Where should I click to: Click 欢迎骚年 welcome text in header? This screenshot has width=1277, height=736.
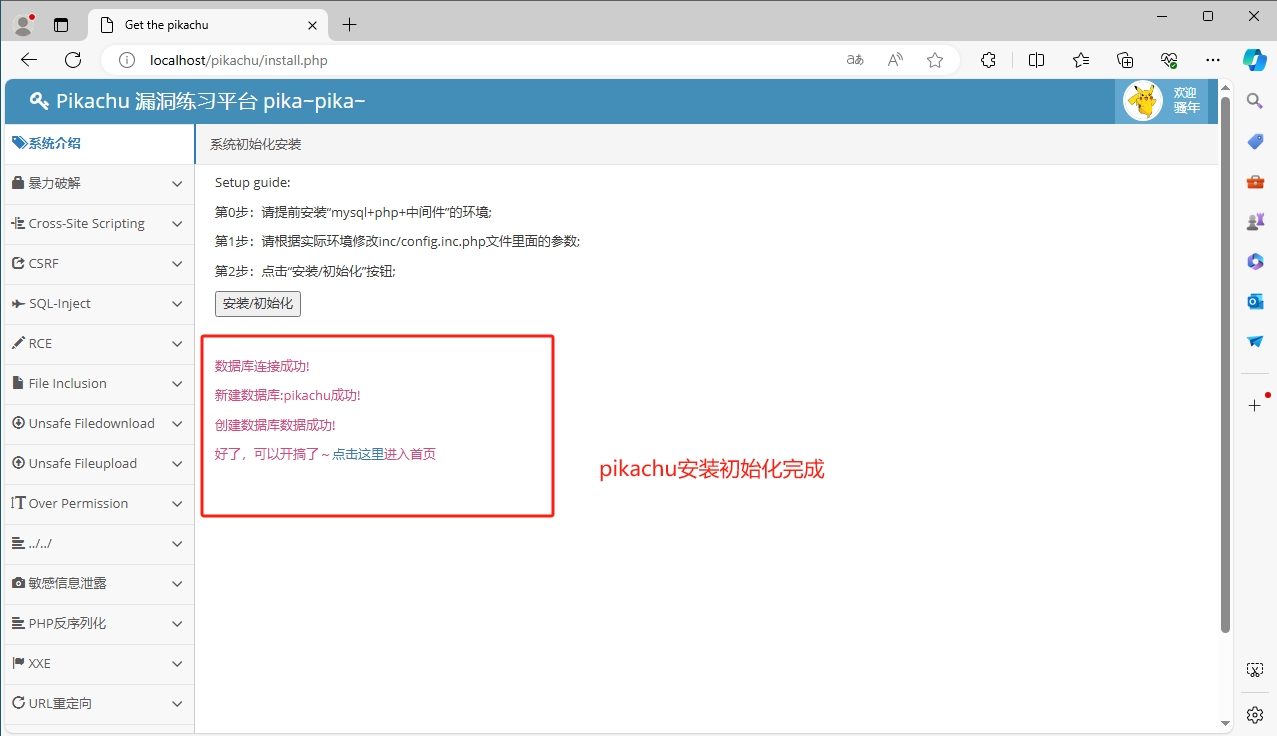tap(1186, 100)
